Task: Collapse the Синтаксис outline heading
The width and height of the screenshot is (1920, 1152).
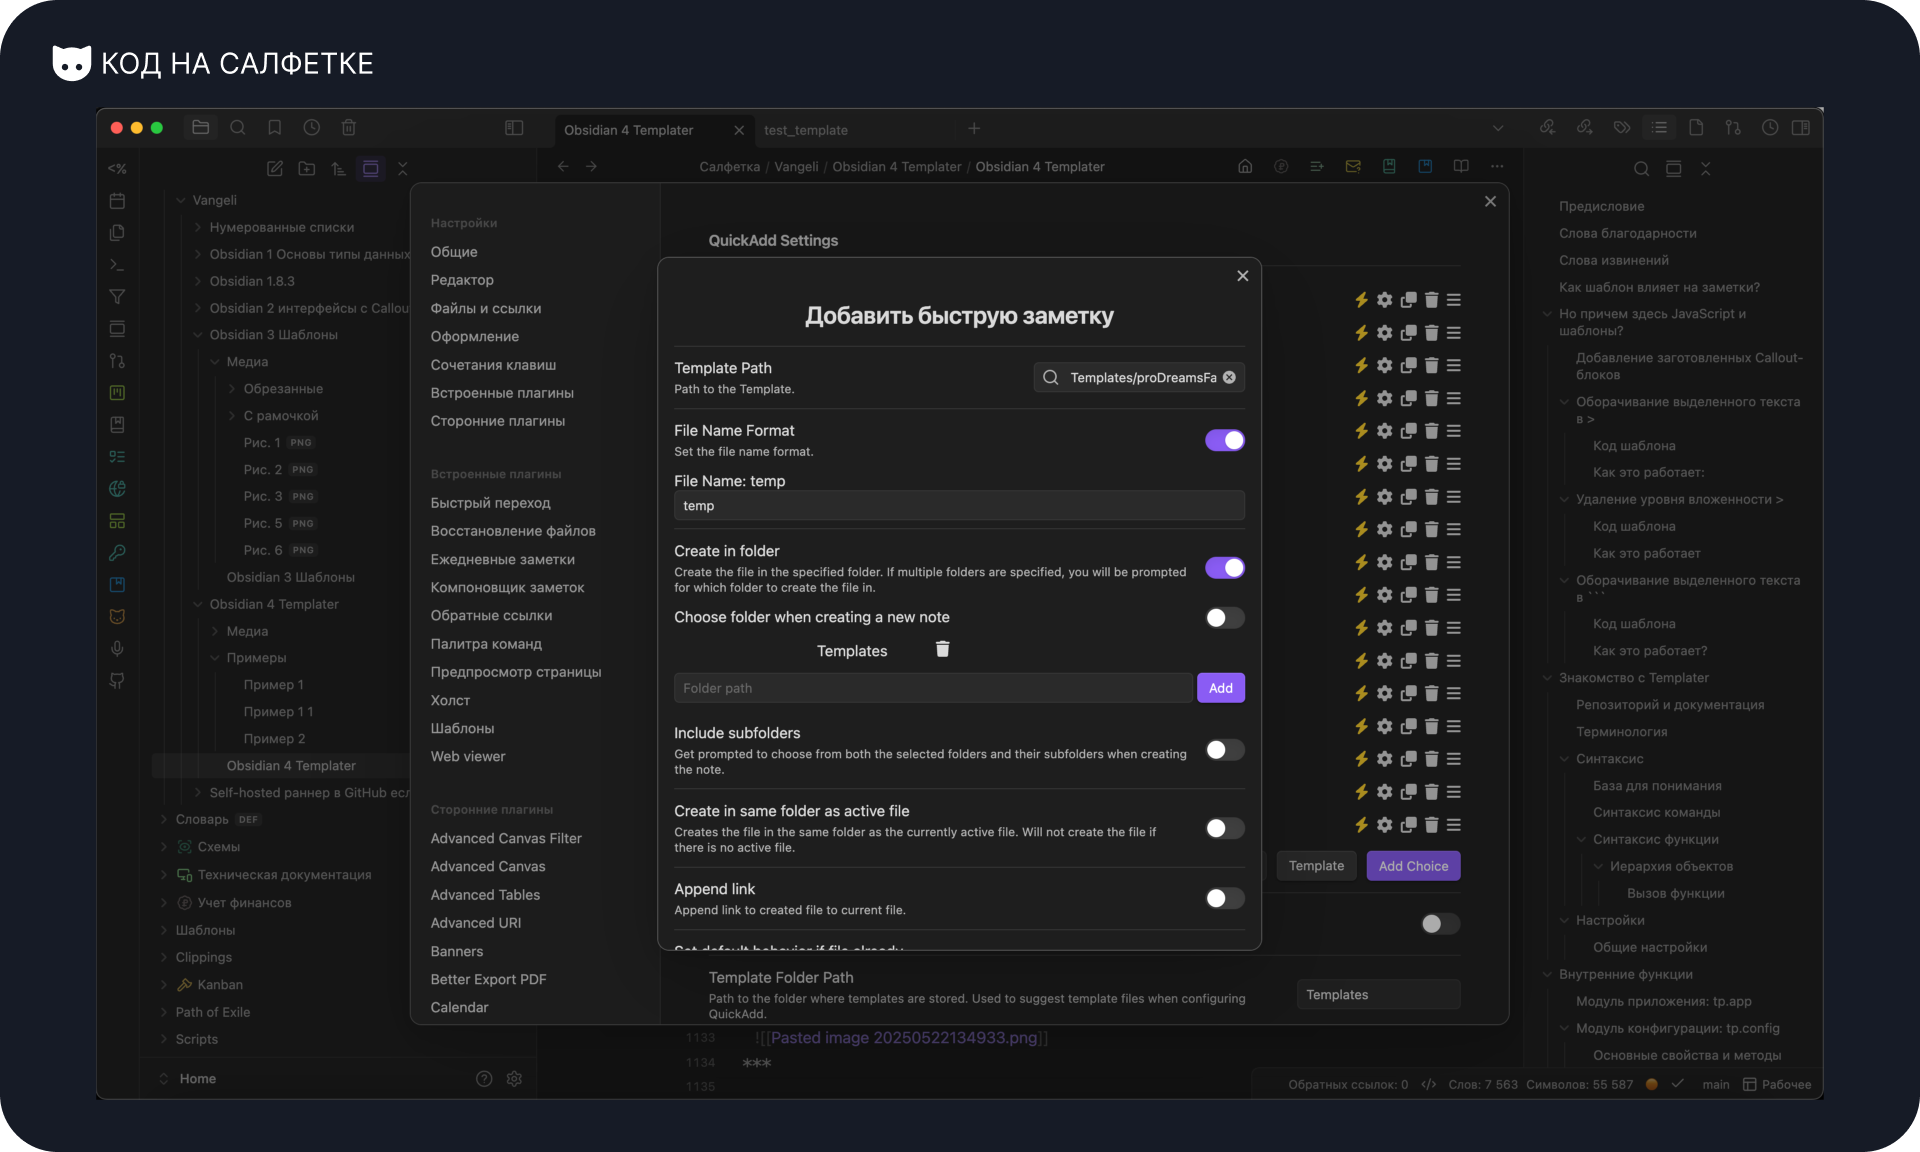Action: pyautogui.click(x=1564, y=759)
